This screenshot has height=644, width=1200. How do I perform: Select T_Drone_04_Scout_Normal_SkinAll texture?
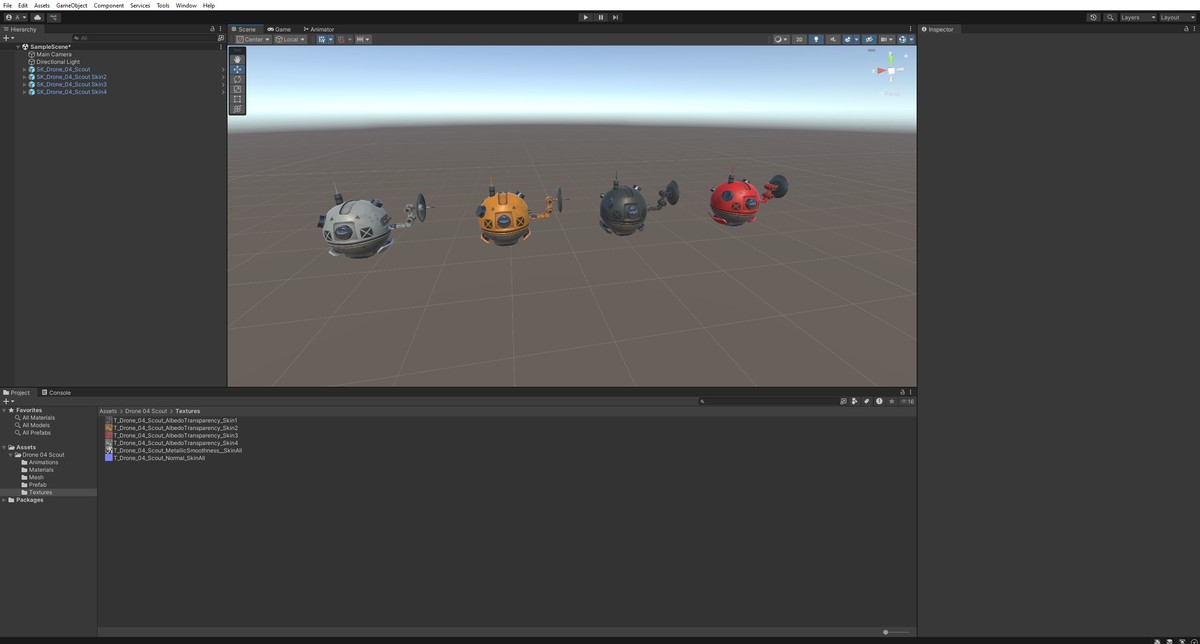click(x=158, y=458)
